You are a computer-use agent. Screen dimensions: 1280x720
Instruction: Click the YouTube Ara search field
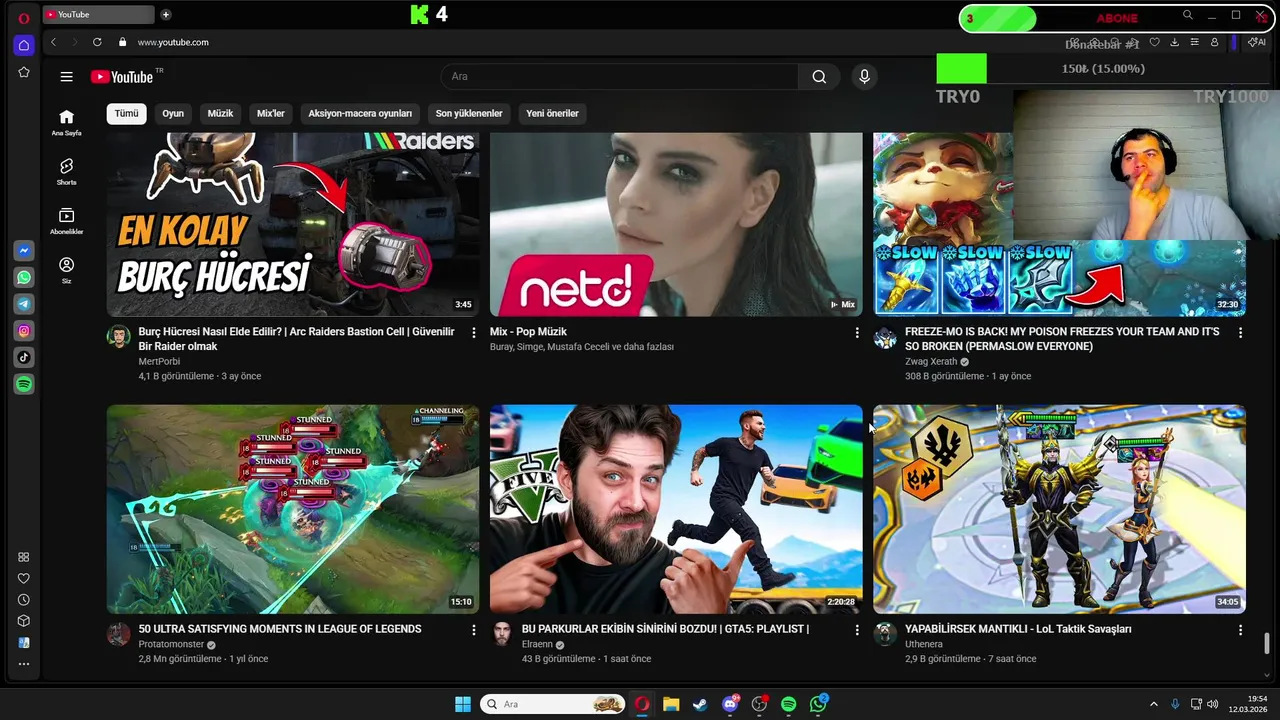coord(620,77)
